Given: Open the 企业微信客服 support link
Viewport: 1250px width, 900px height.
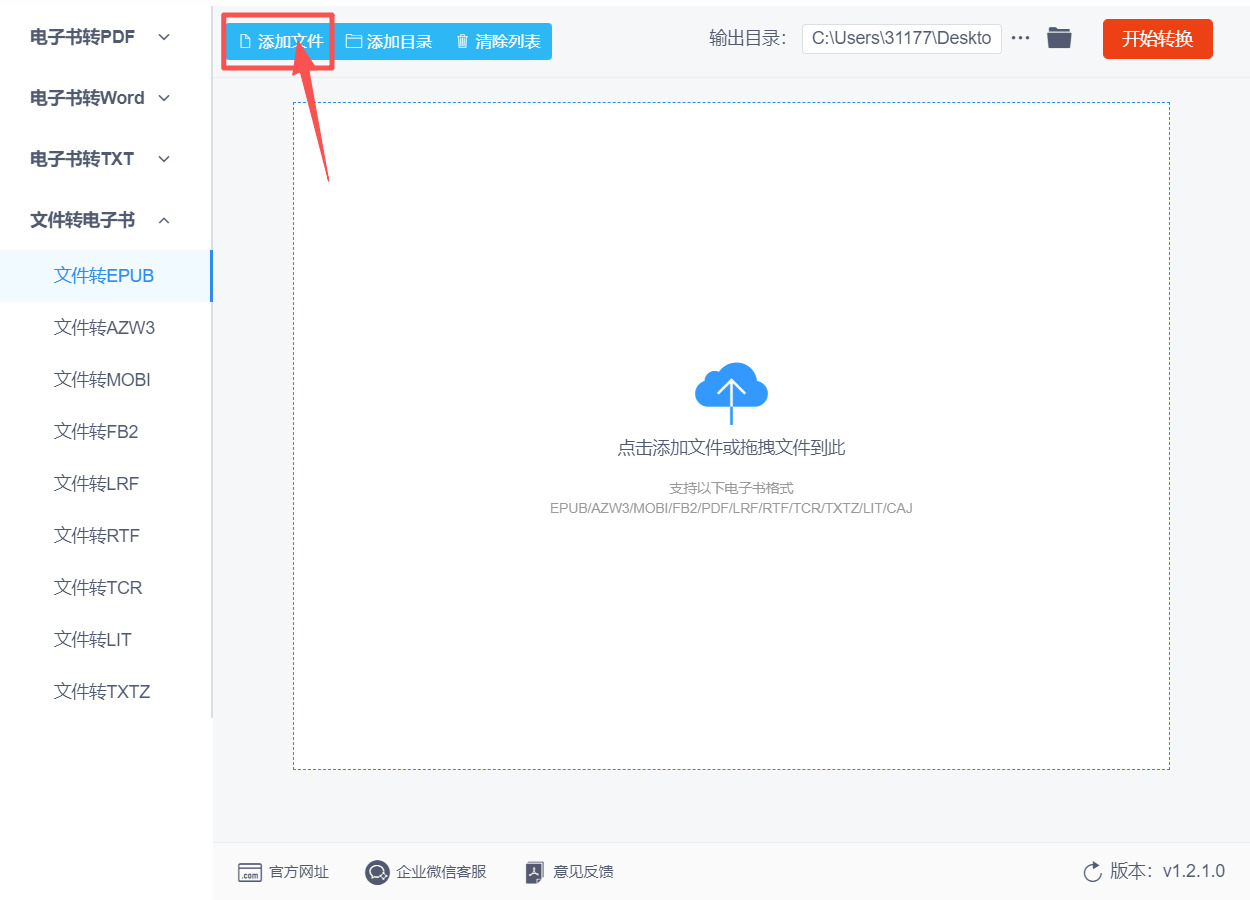Looking at the screenshot, I should [441, 872].
